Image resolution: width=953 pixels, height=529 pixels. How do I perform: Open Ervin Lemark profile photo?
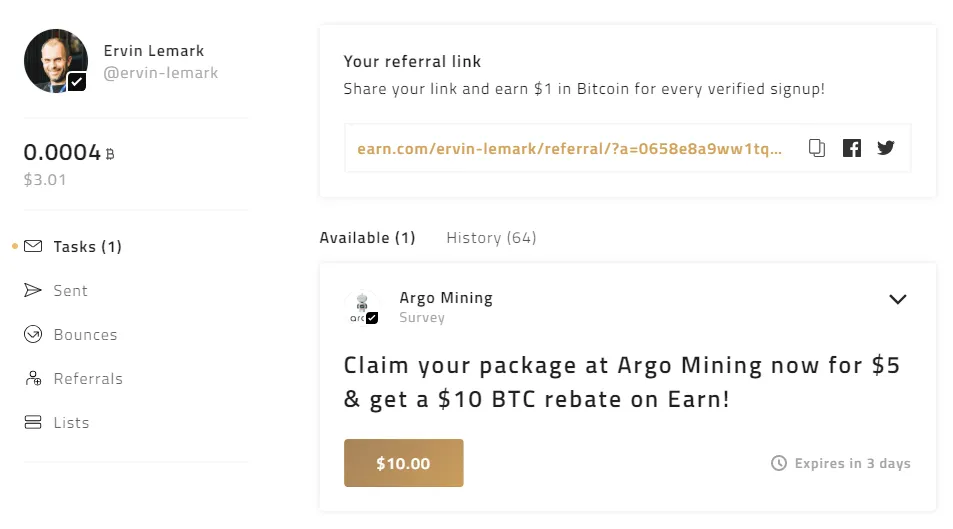click(x=56, y=61)
